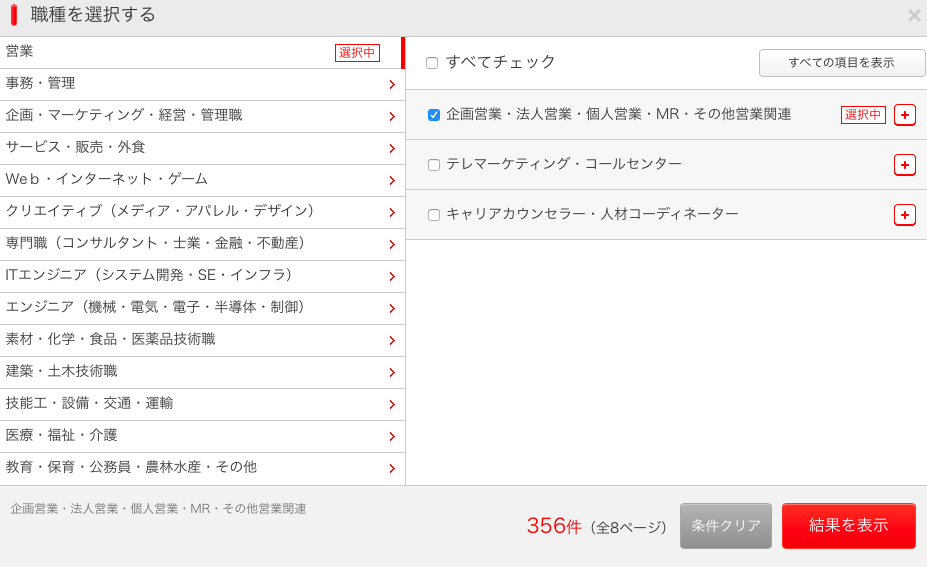Expand the 企画・マーケティング・経営・管理職 category arrow
The width and height of the screenshot is (927, 567).
pos(392,117)
